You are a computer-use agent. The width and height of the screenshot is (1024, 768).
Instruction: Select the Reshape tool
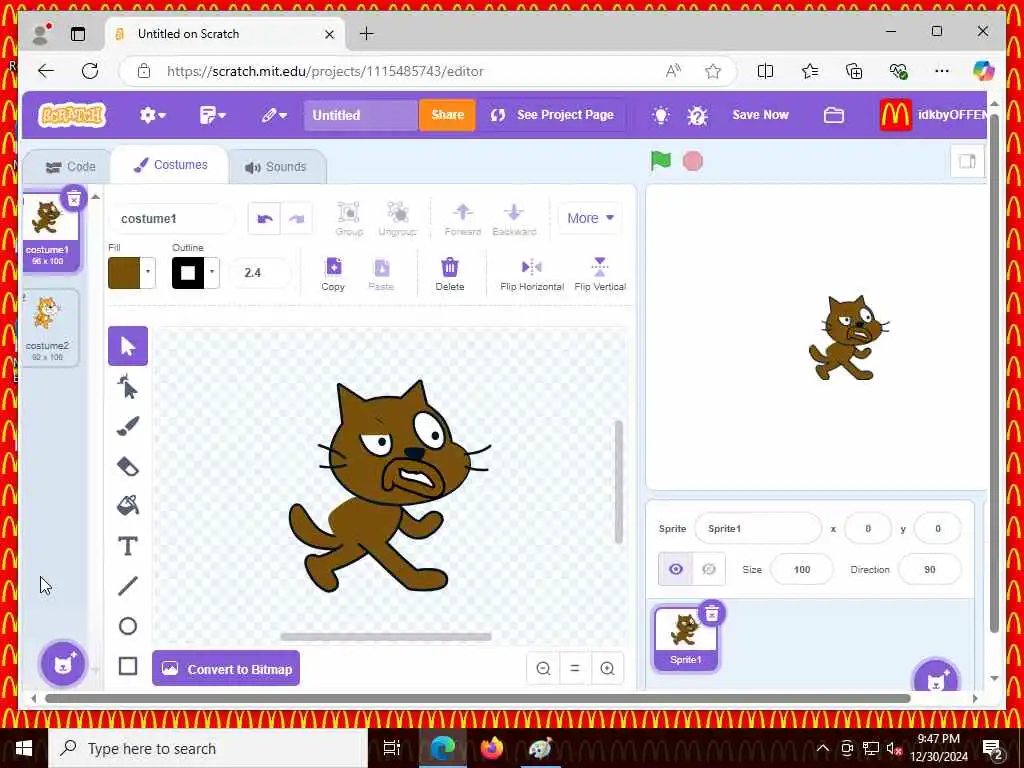click(x=127, y=387)
